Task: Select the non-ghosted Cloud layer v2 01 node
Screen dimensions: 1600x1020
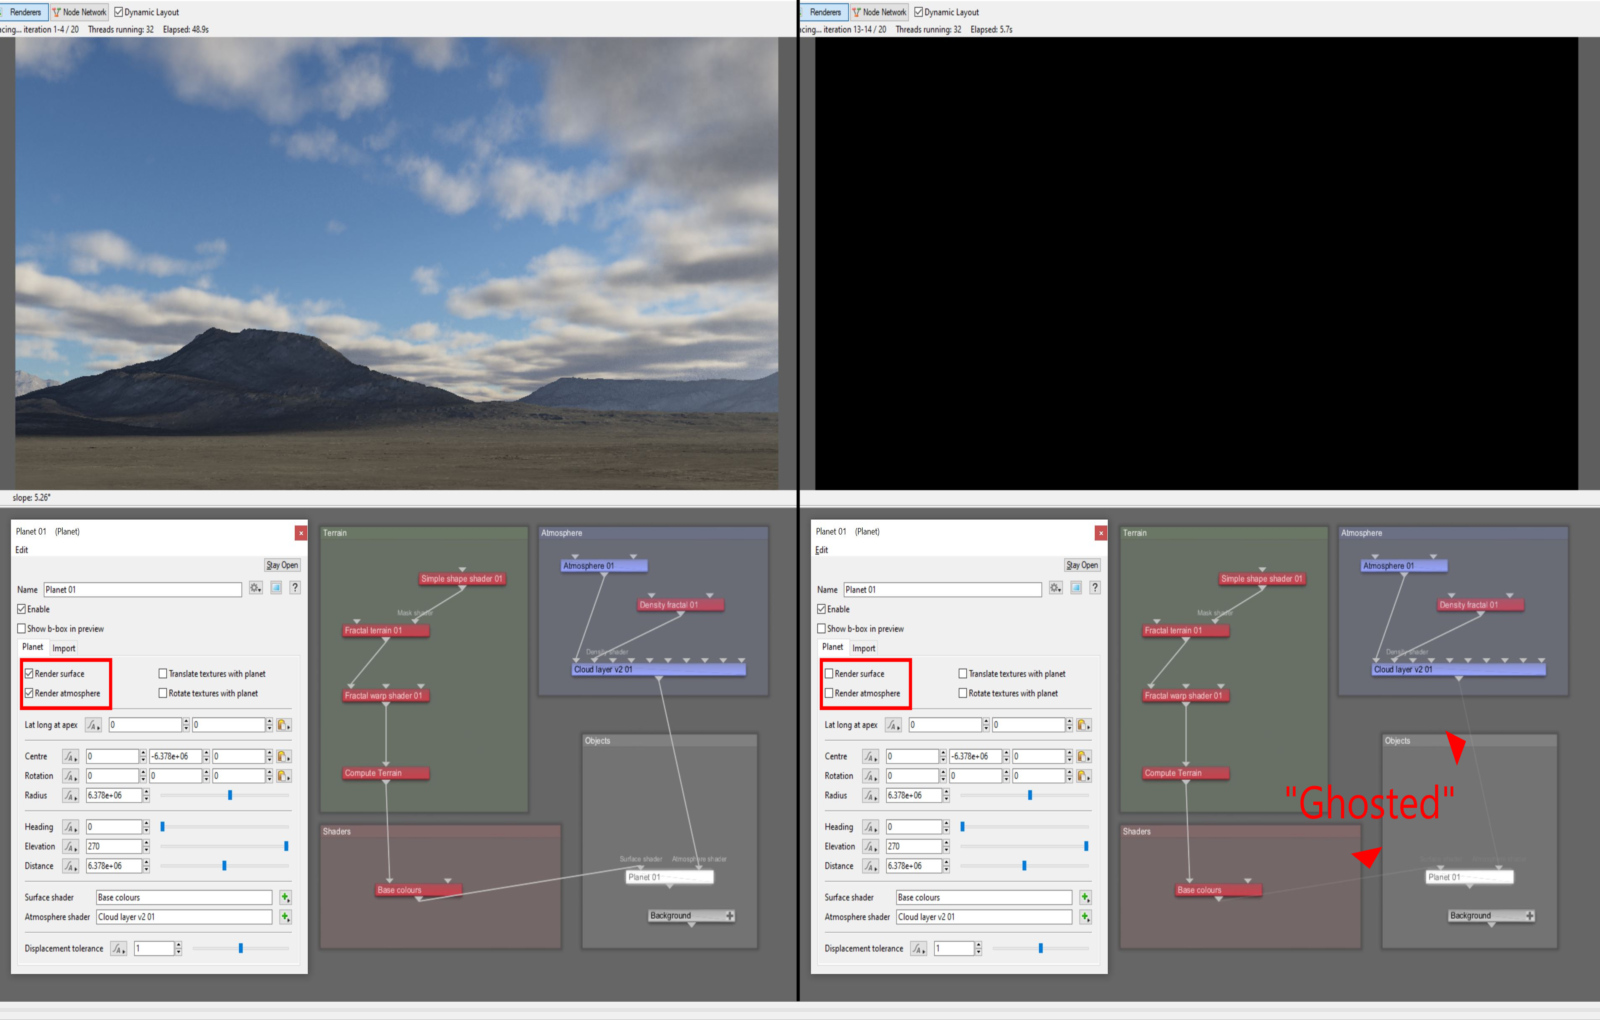Action: (659, 669)
